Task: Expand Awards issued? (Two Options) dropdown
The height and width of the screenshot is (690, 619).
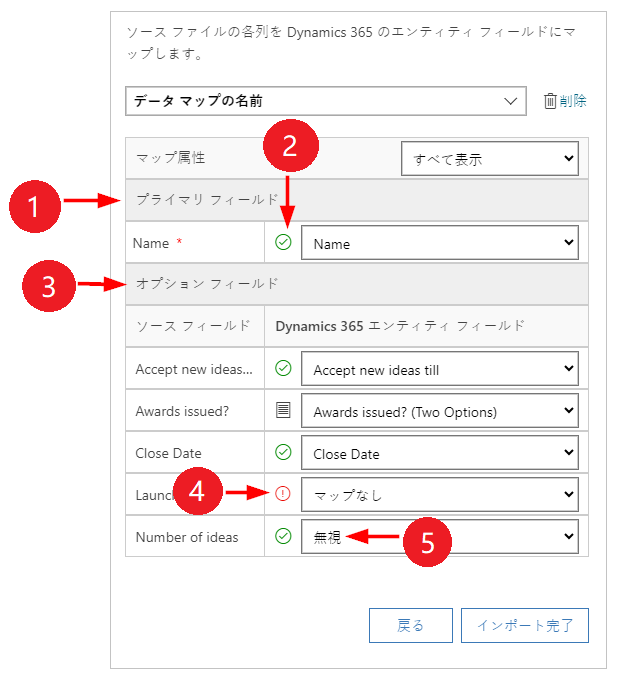Action: click(x=440, y=411)
